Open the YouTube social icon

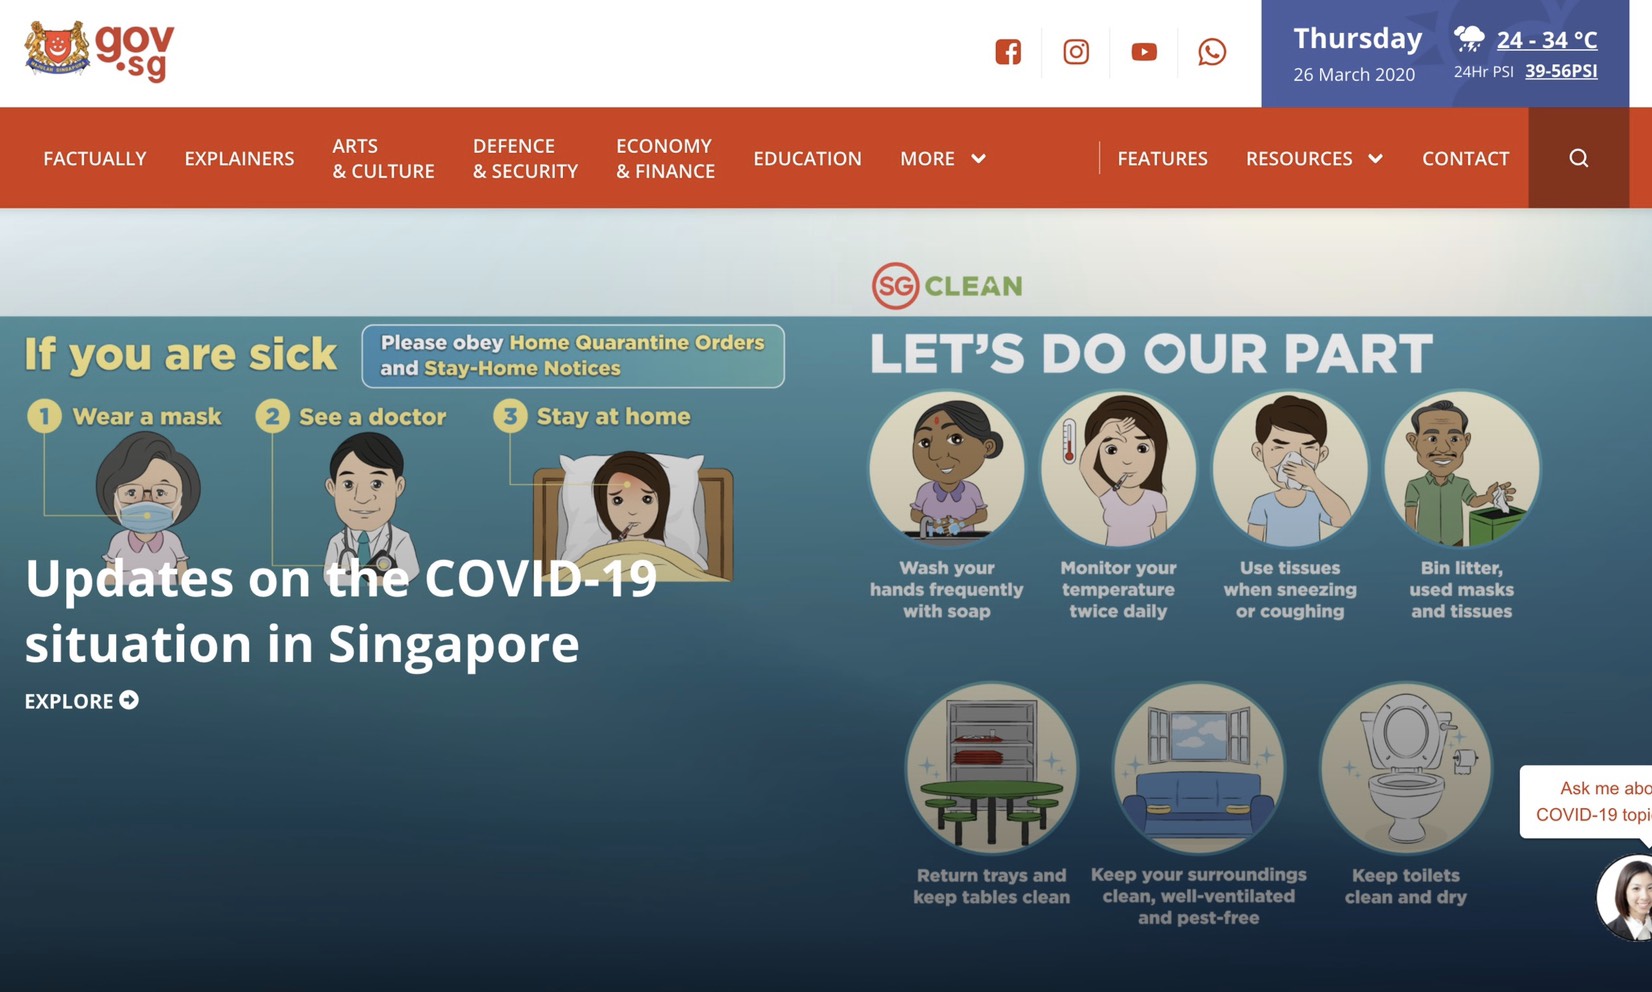tap(1144, 52)
